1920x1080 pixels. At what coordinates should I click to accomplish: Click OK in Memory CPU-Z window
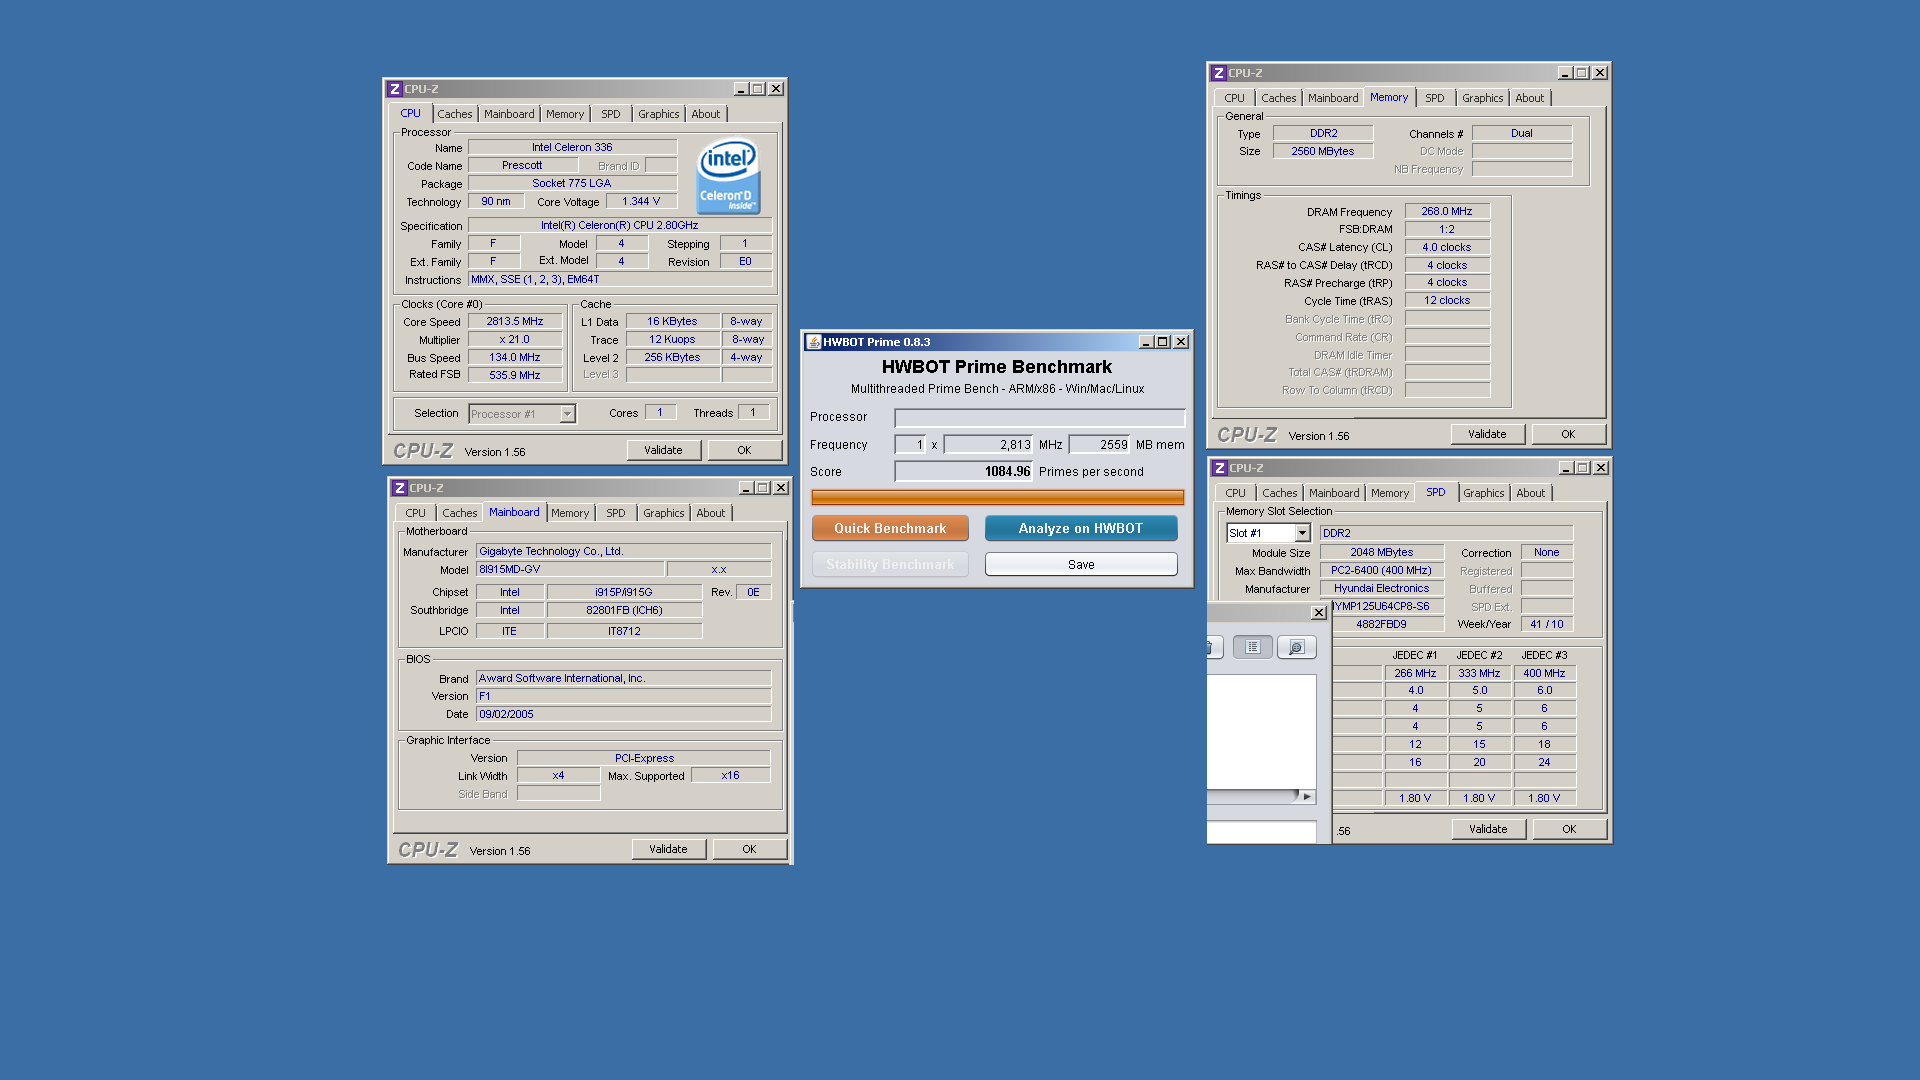coord(1568,434)
